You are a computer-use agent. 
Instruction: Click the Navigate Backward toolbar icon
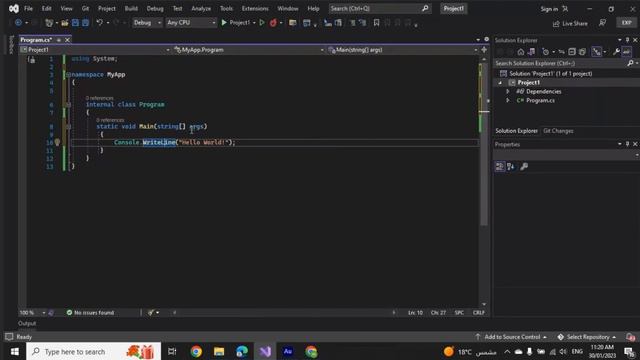(18, 23)
